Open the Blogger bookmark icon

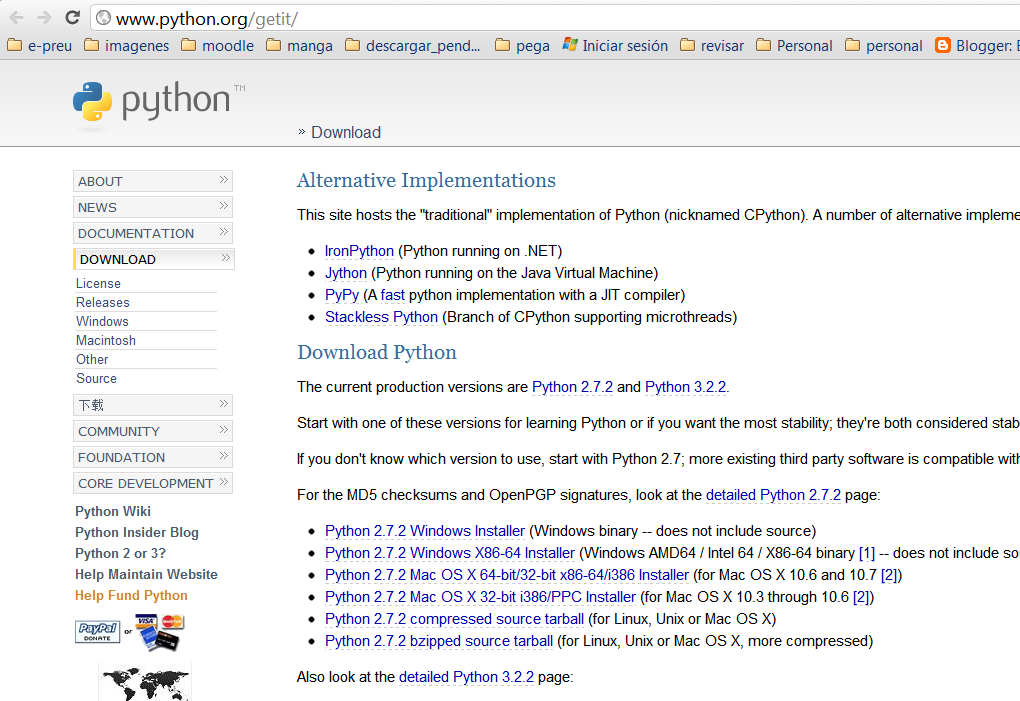pos(941,45)
